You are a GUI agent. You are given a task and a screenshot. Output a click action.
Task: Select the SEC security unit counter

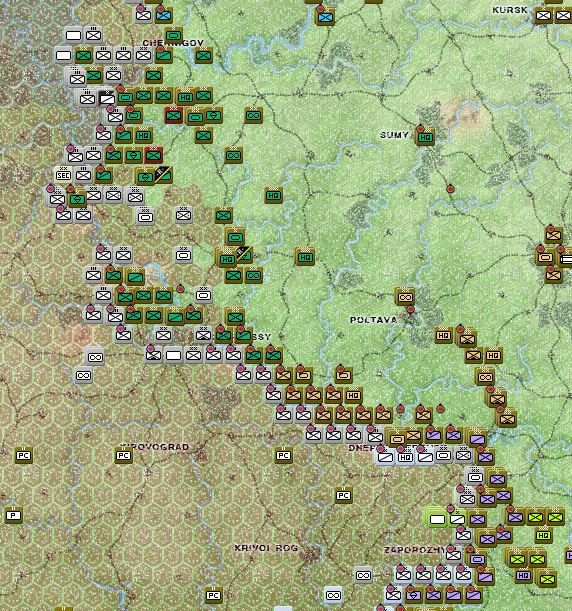[x=64, y=175]
